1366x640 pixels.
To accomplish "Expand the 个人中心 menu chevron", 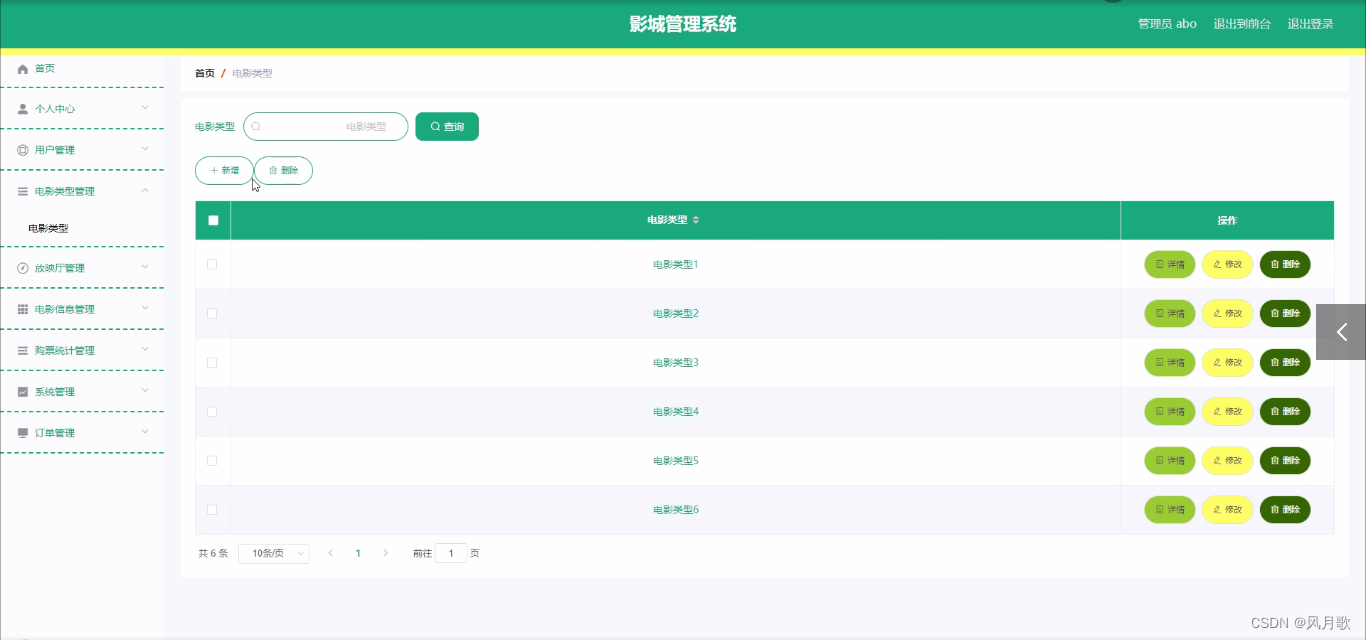I will [145, 107].
